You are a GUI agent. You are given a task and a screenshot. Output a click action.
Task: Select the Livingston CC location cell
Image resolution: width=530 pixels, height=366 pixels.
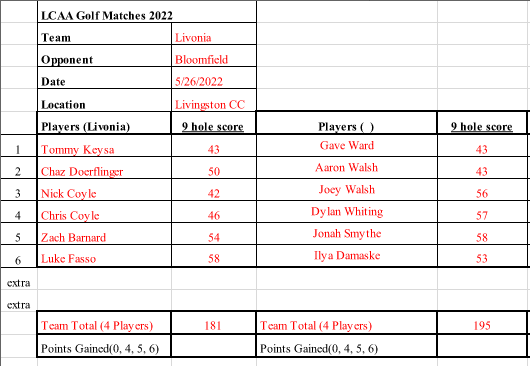pos(214,100)
